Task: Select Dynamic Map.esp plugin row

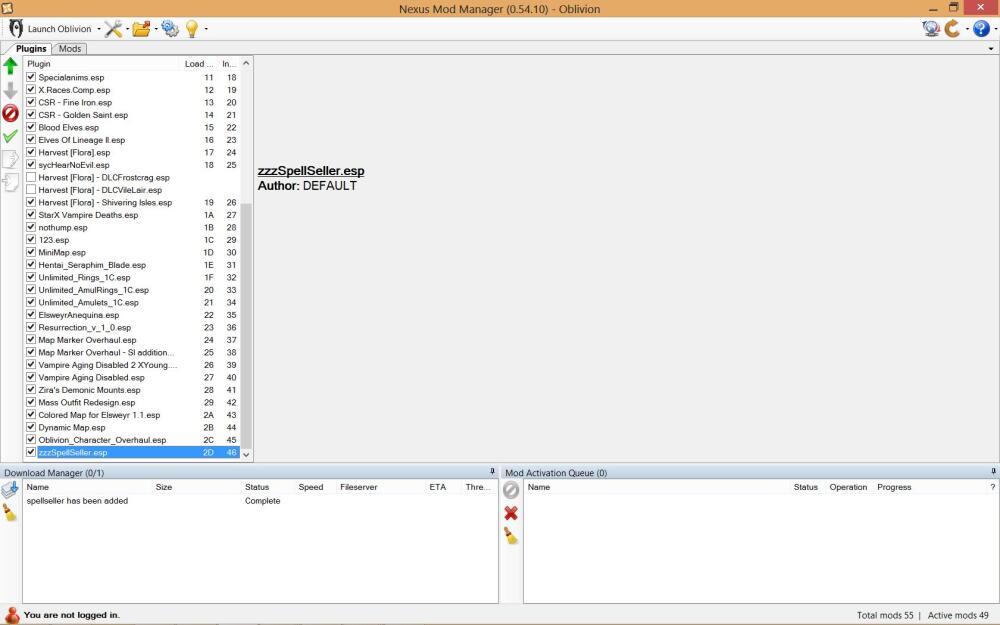Action: [x=131, y=427]
